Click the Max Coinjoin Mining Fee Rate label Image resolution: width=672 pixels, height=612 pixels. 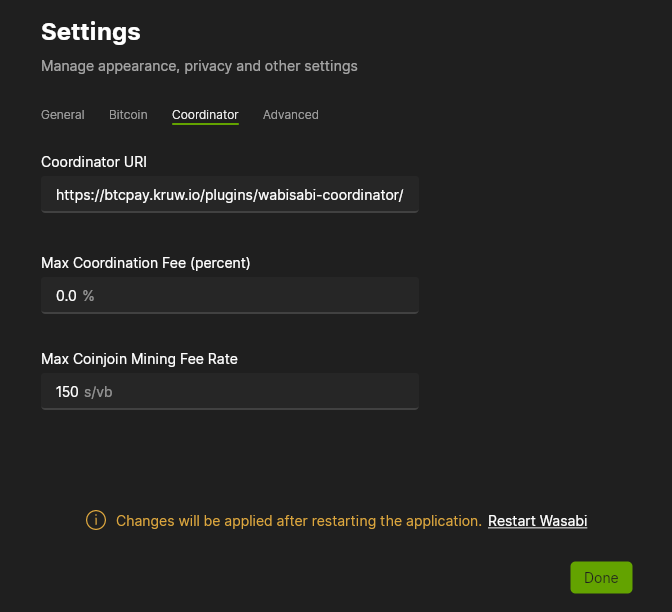[139, 358]
